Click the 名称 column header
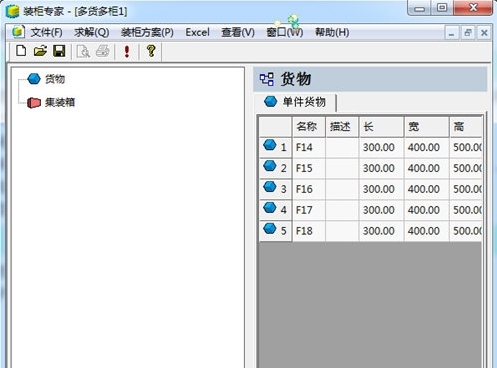497x368 pixels. (309, 127)
